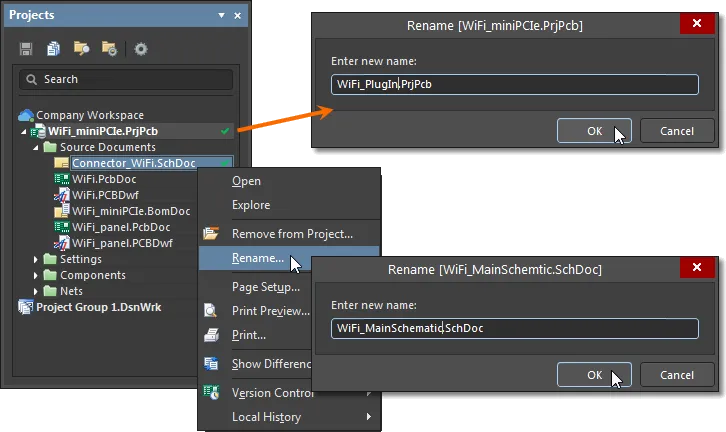
Task: Click the Components folder icon
Action: [x=50, y=275]
